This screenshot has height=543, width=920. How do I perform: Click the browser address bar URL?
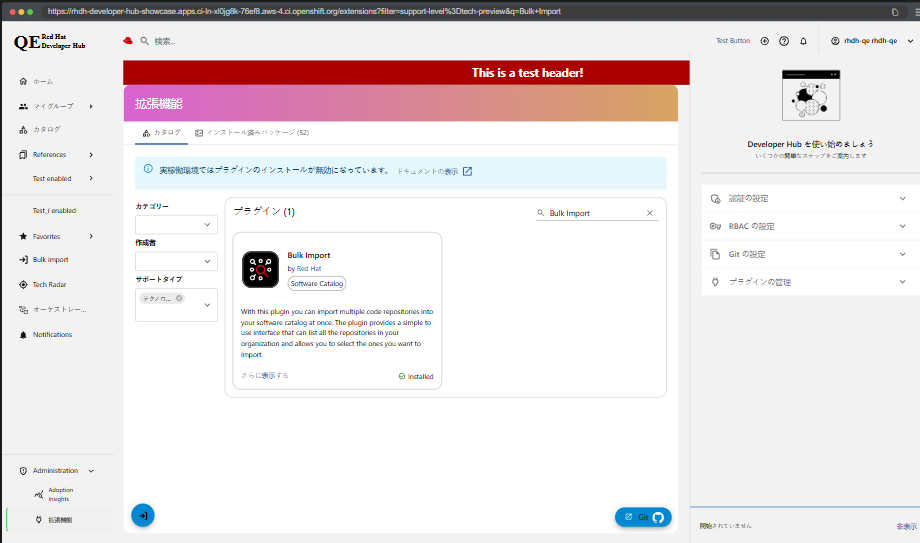304,11
